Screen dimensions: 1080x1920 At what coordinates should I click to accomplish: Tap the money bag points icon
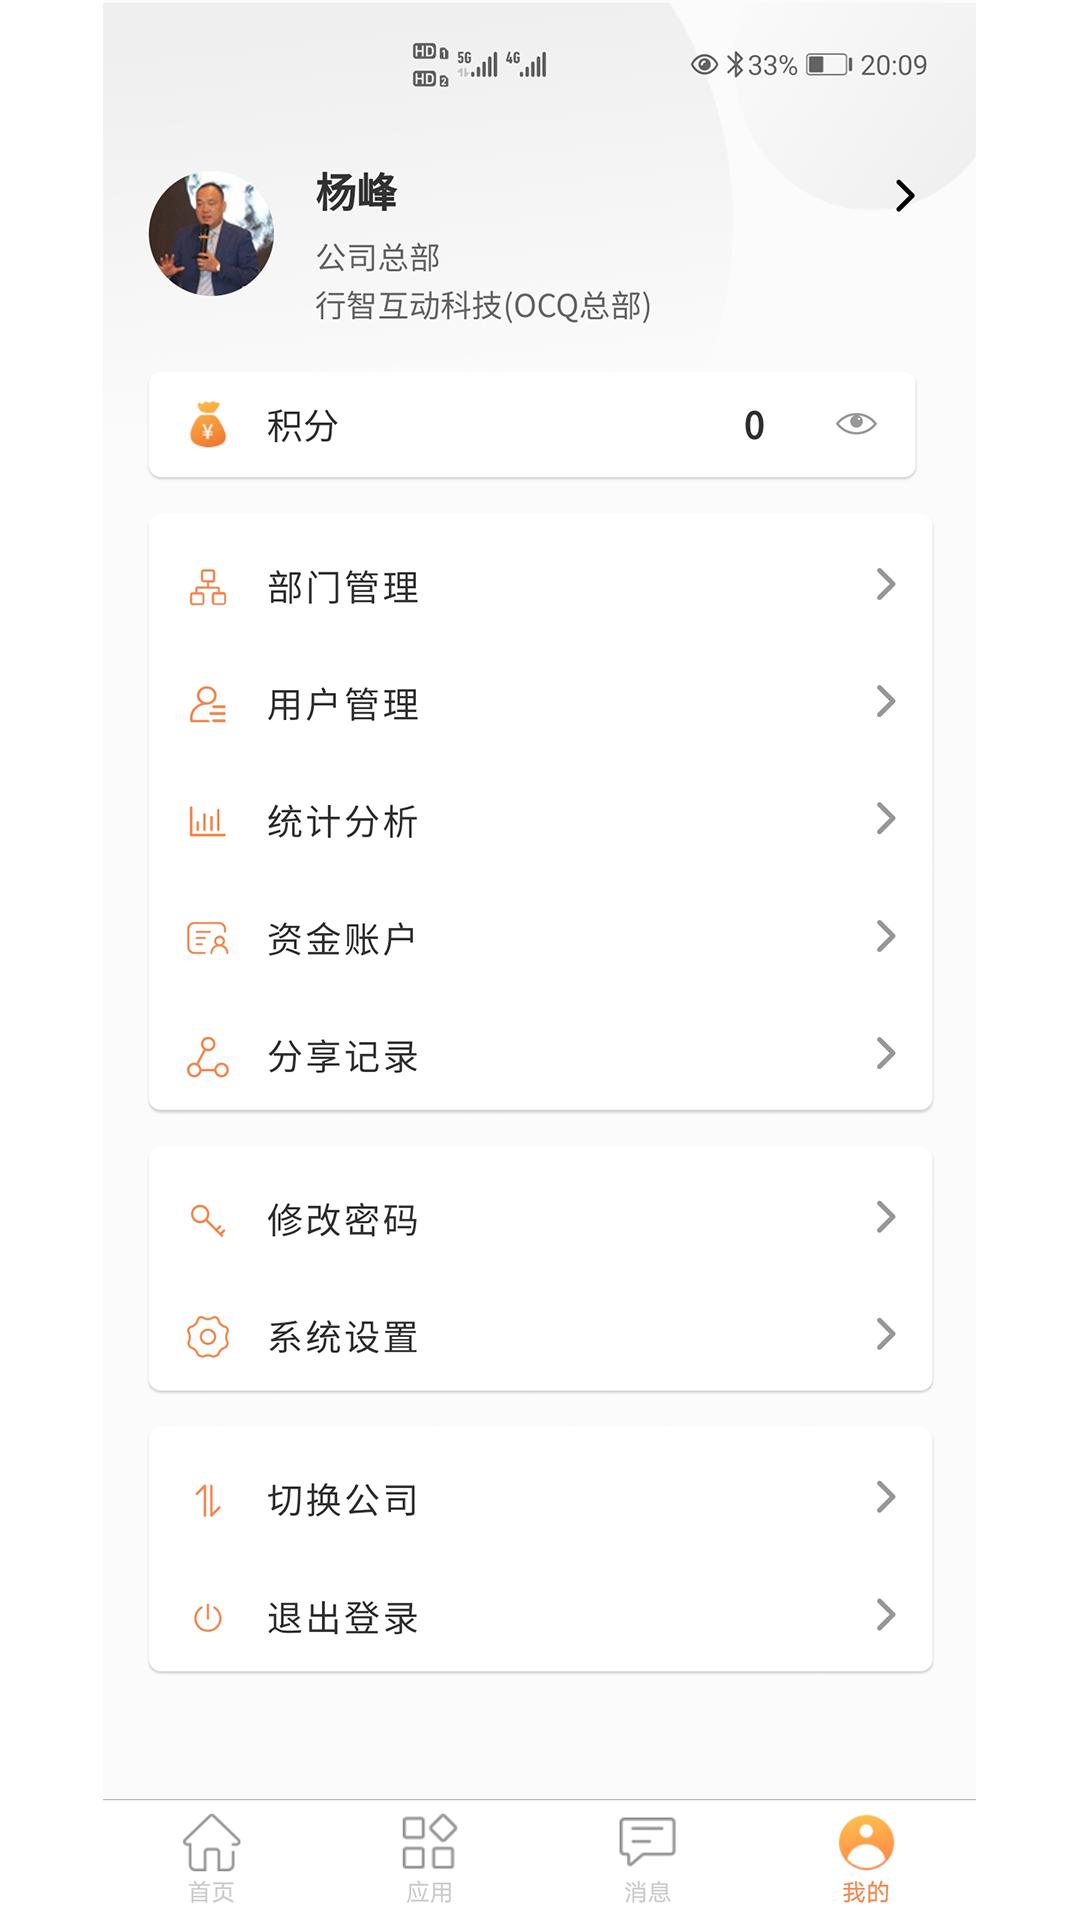[x=208, y=425]
